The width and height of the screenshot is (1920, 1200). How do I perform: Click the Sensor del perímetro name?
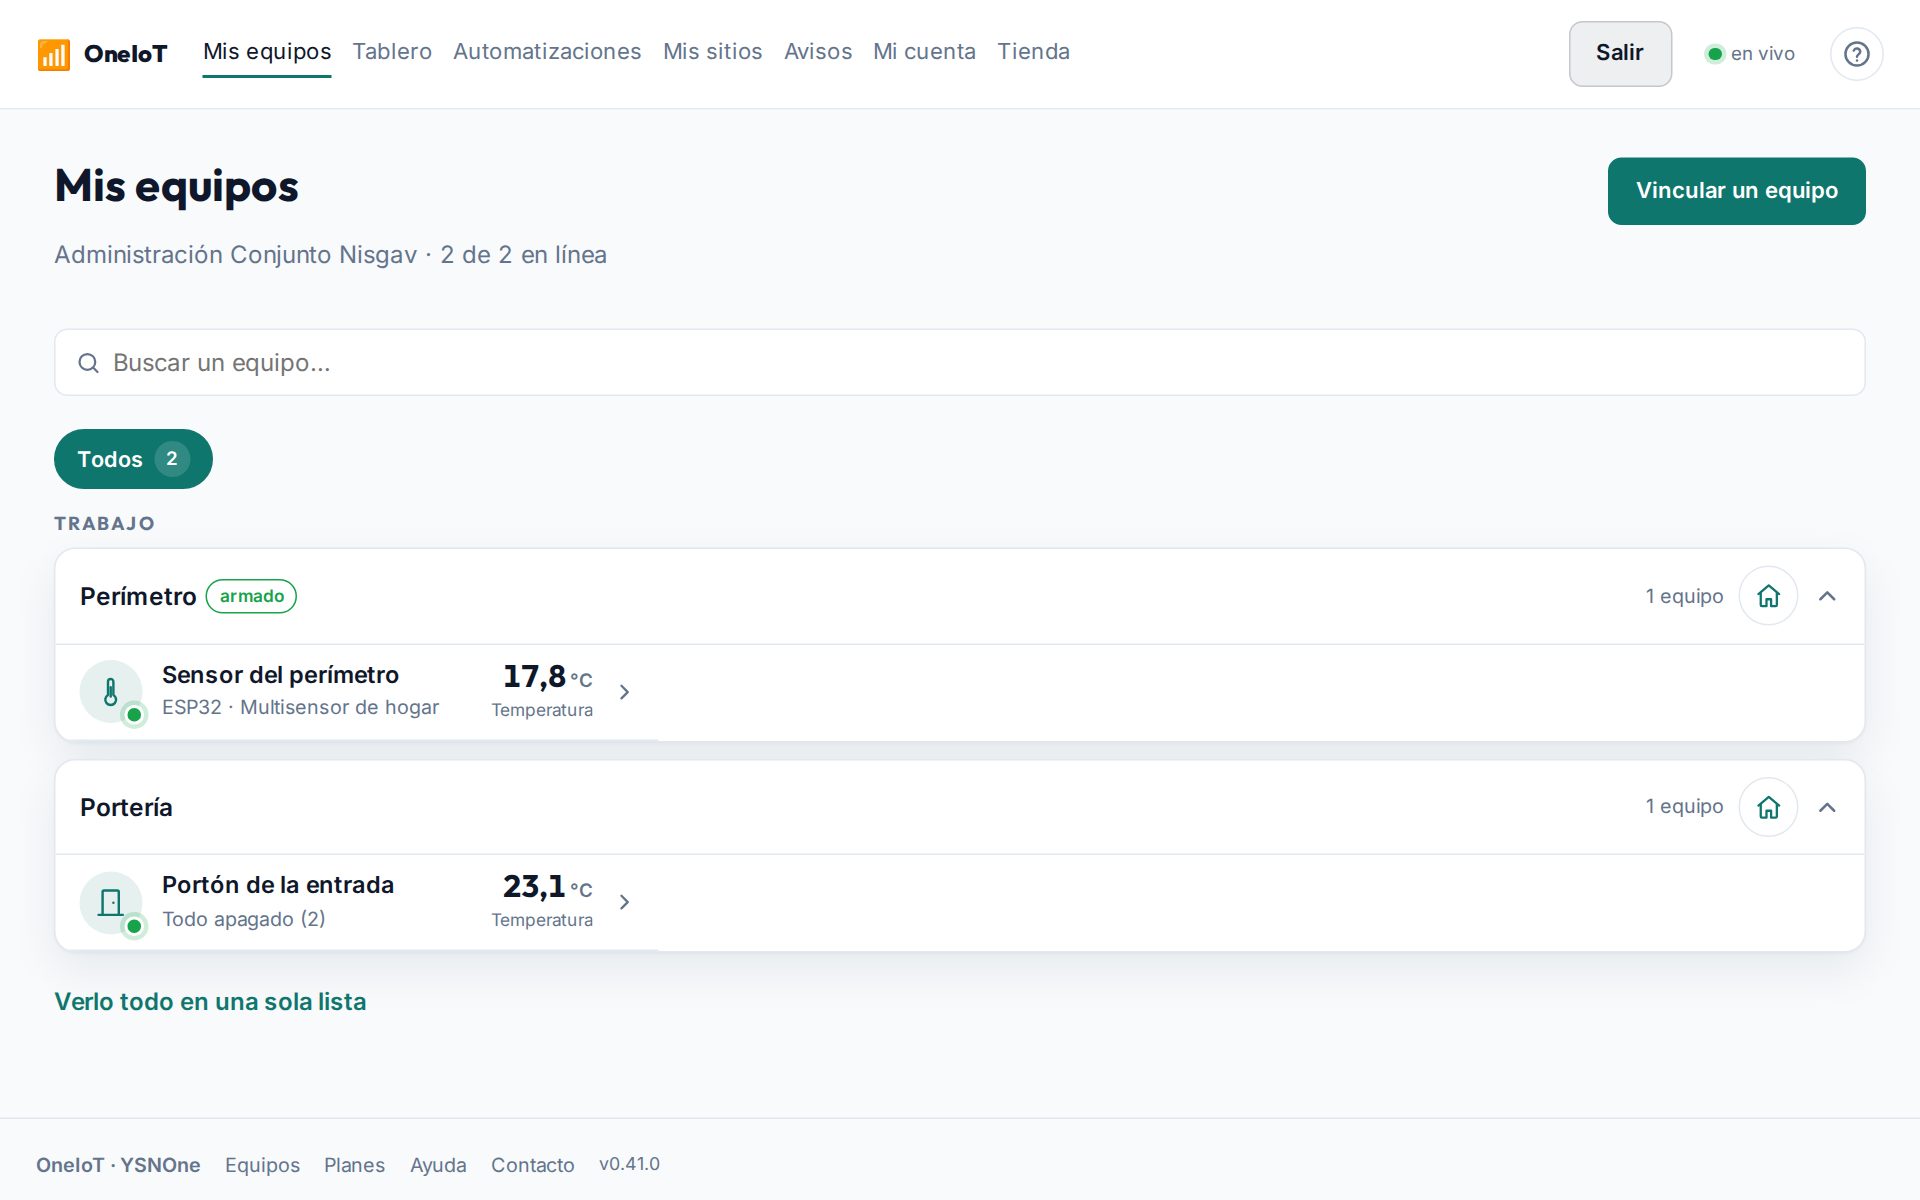click(280, 675)
